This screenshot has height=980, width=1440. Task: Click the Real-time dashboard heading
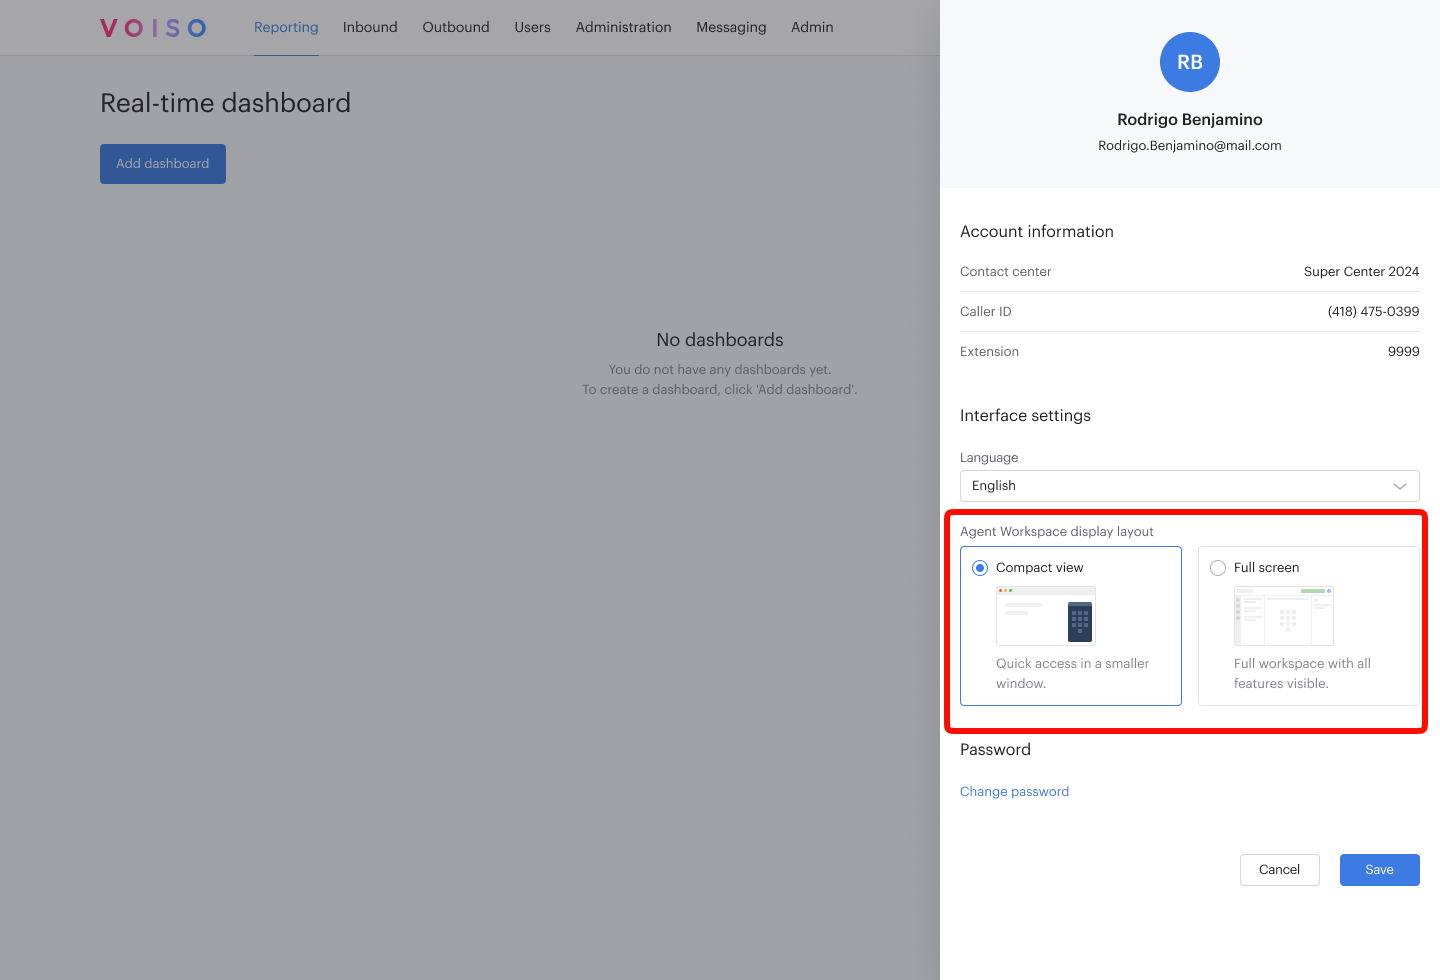(x=225, y=103)
